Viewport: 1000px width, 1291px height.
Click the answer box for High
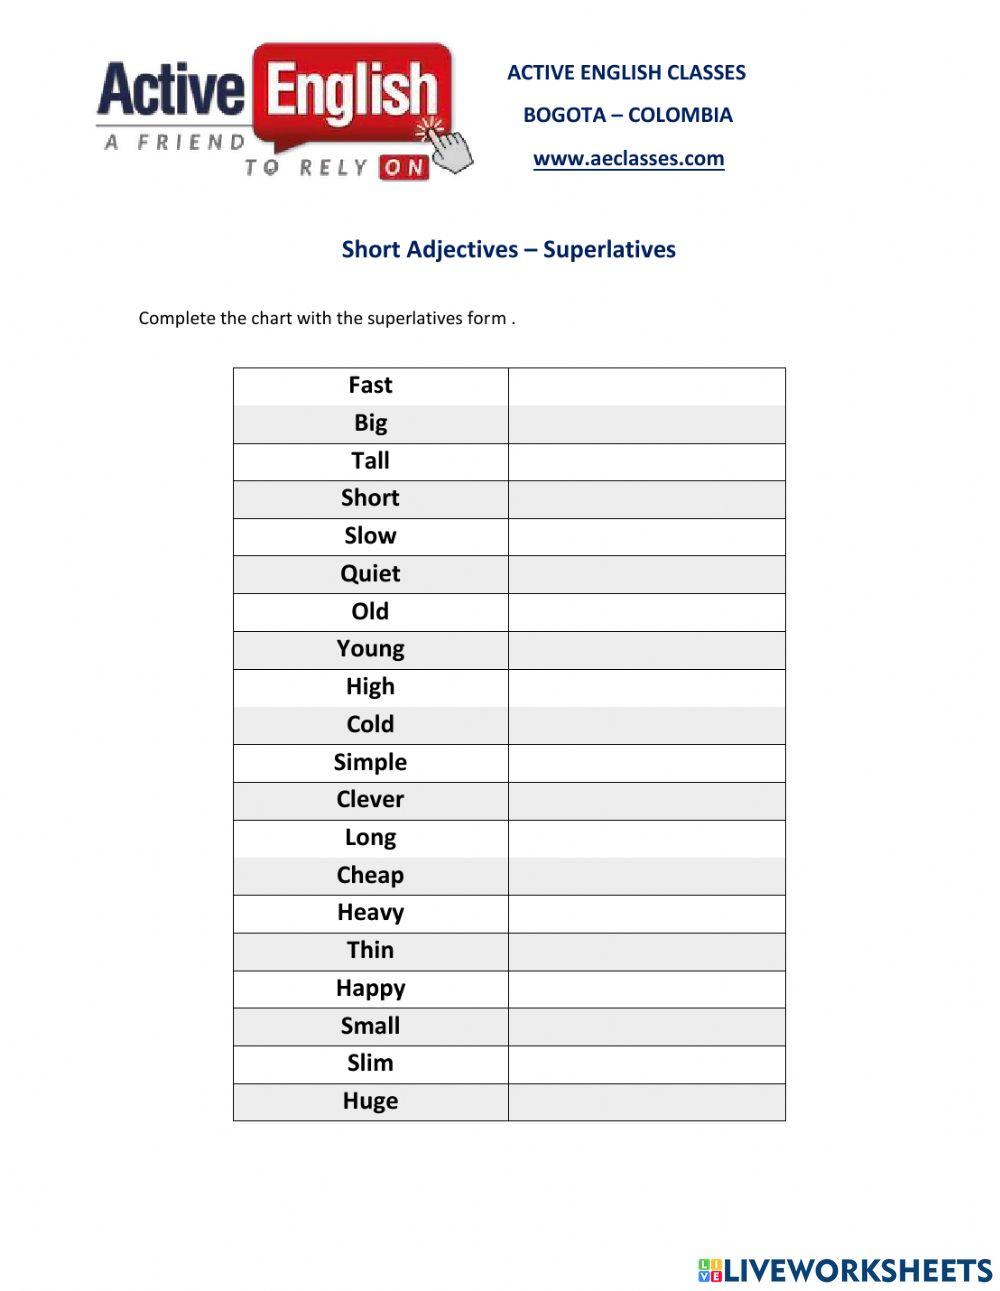click(646, 688)
